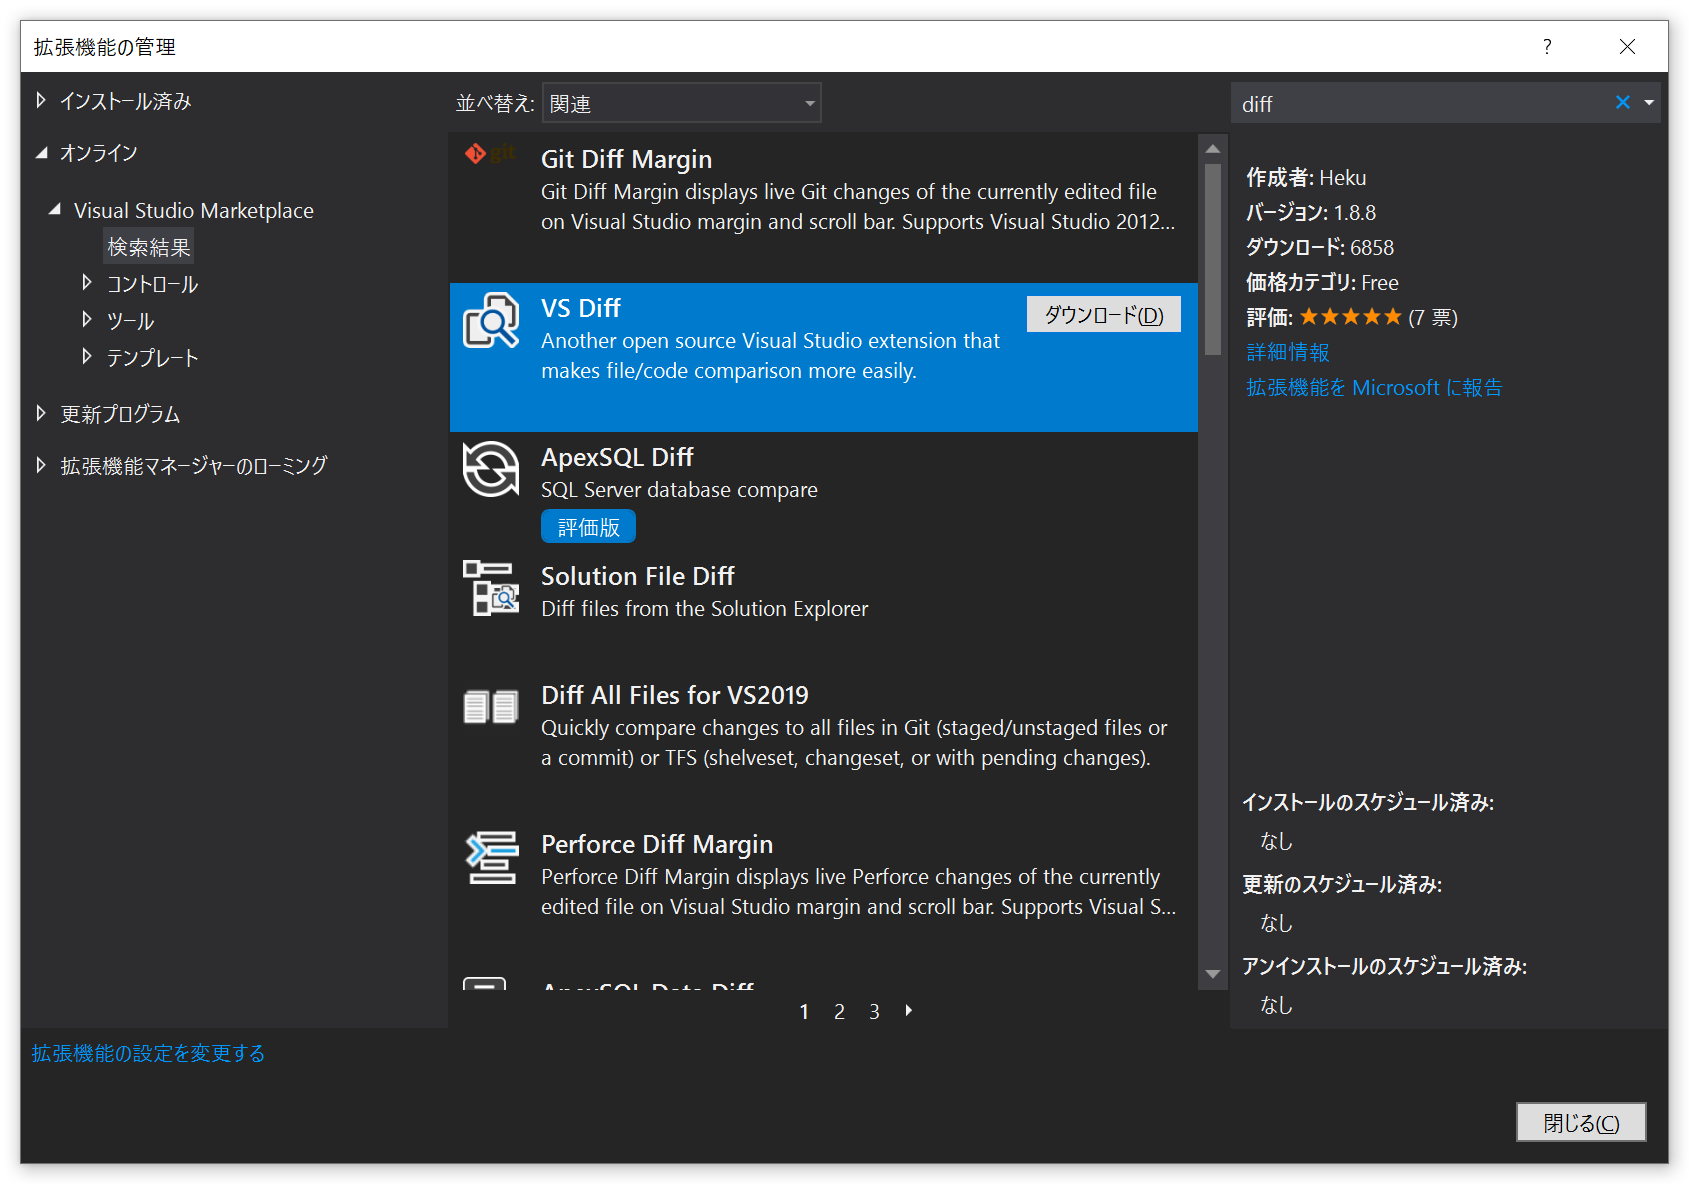Go to search results page 2
The width and height of the screenshot is (1689, 1184).
(x=839, y=1011)
